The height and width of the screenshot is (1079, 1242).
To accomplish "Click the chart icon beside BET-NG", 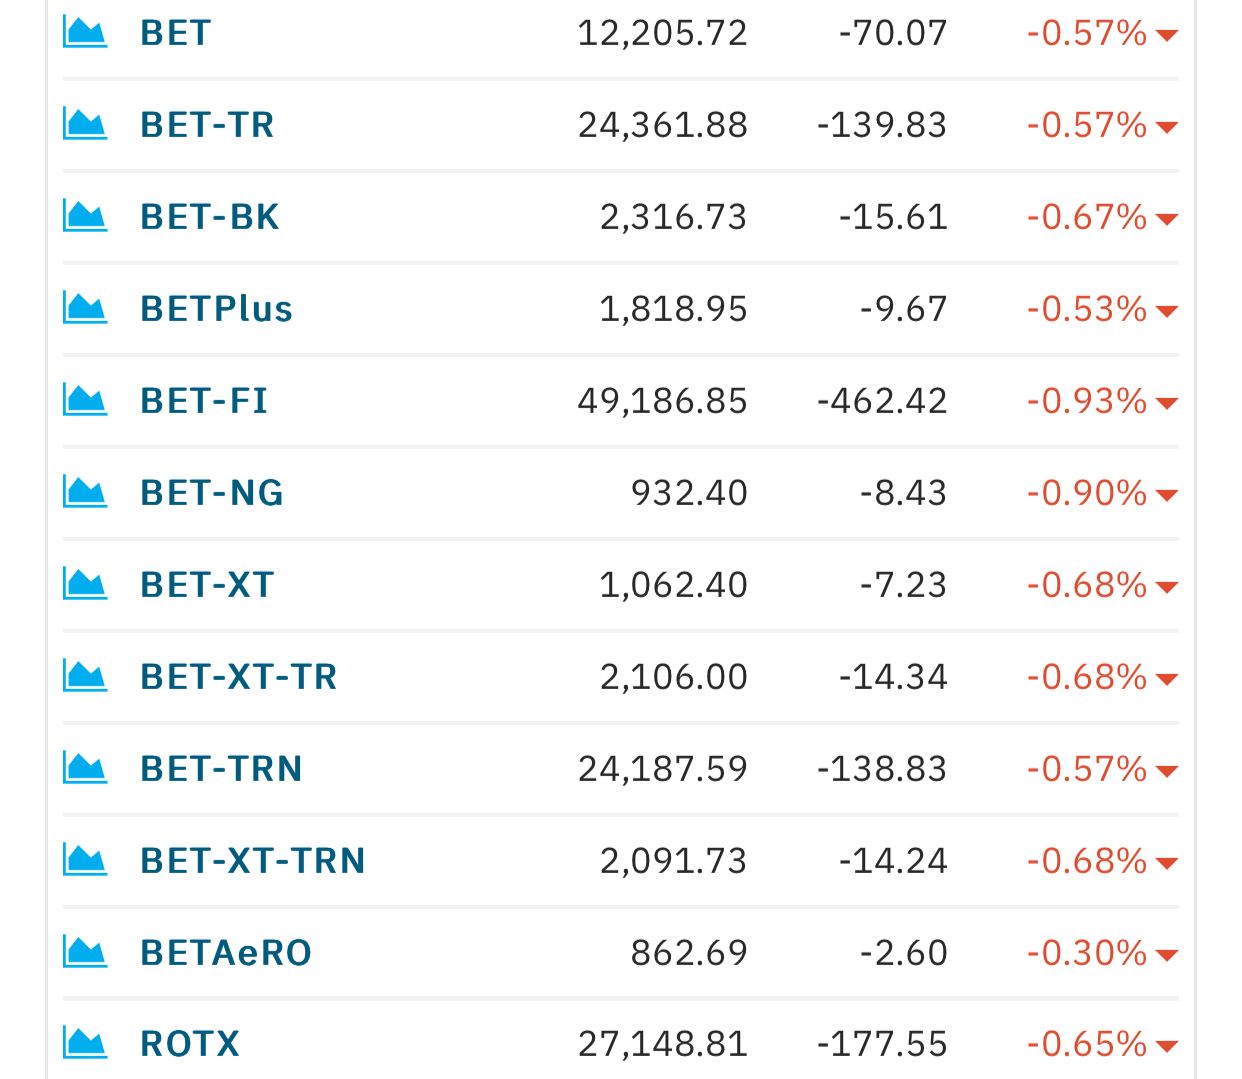I will [x=85, y=493].
